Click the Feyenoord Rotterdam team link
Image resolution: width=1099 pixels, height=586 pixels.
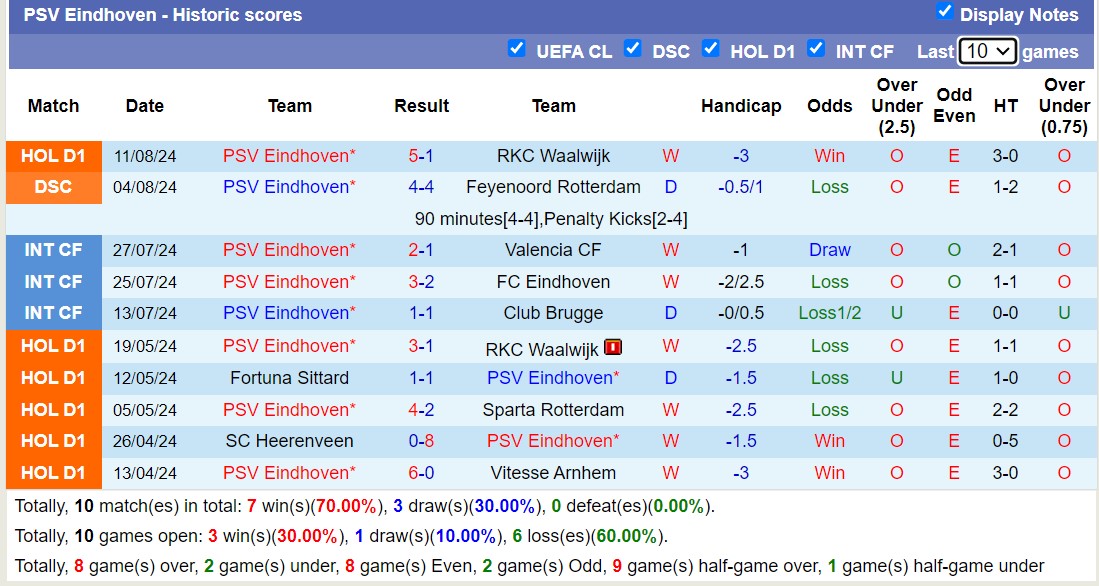[x=553, y=187]
